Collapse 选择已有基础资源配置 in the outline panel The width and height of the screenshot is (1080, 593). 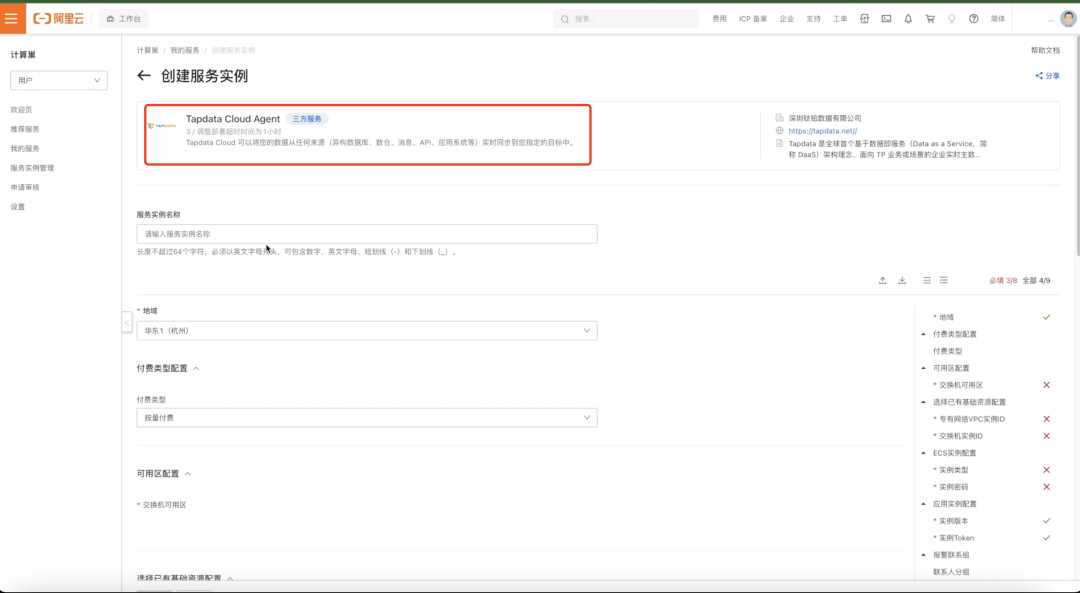tap(924, 402)
